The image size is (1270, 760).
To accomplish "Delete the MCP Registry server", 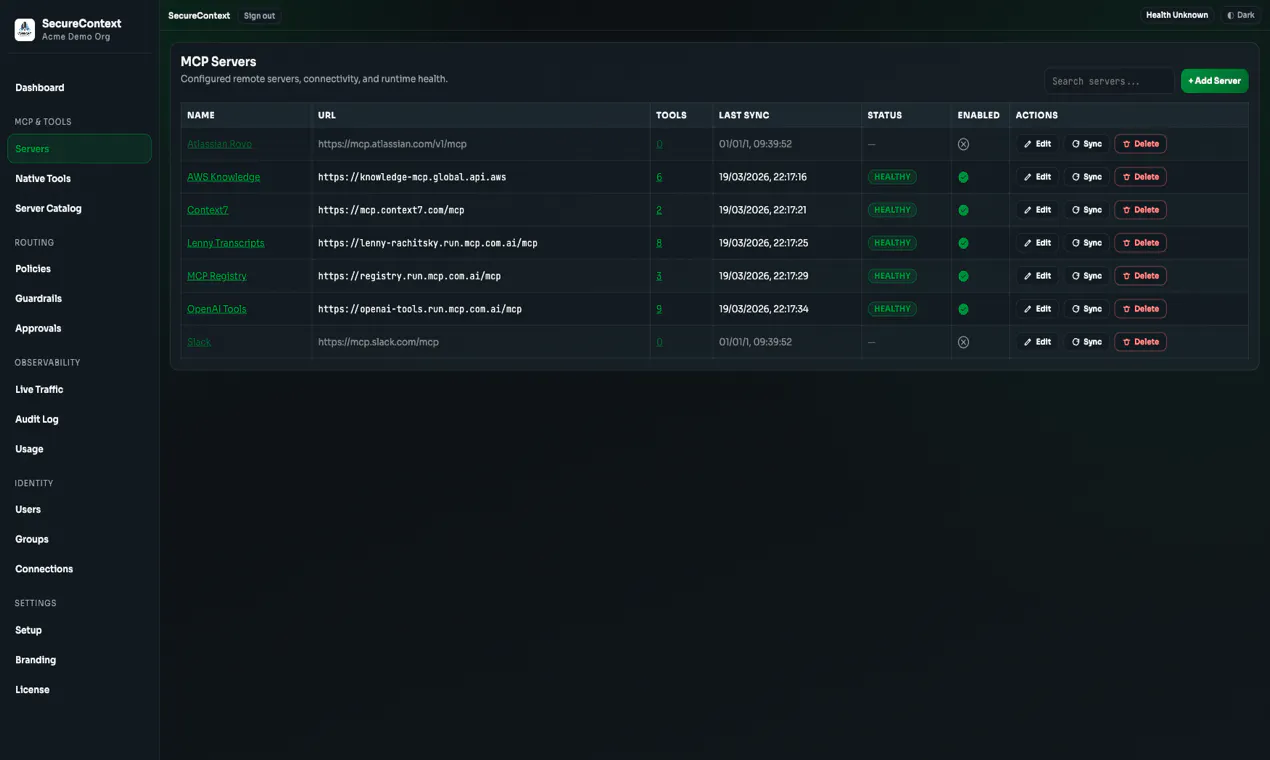I will coord(1141,276).
